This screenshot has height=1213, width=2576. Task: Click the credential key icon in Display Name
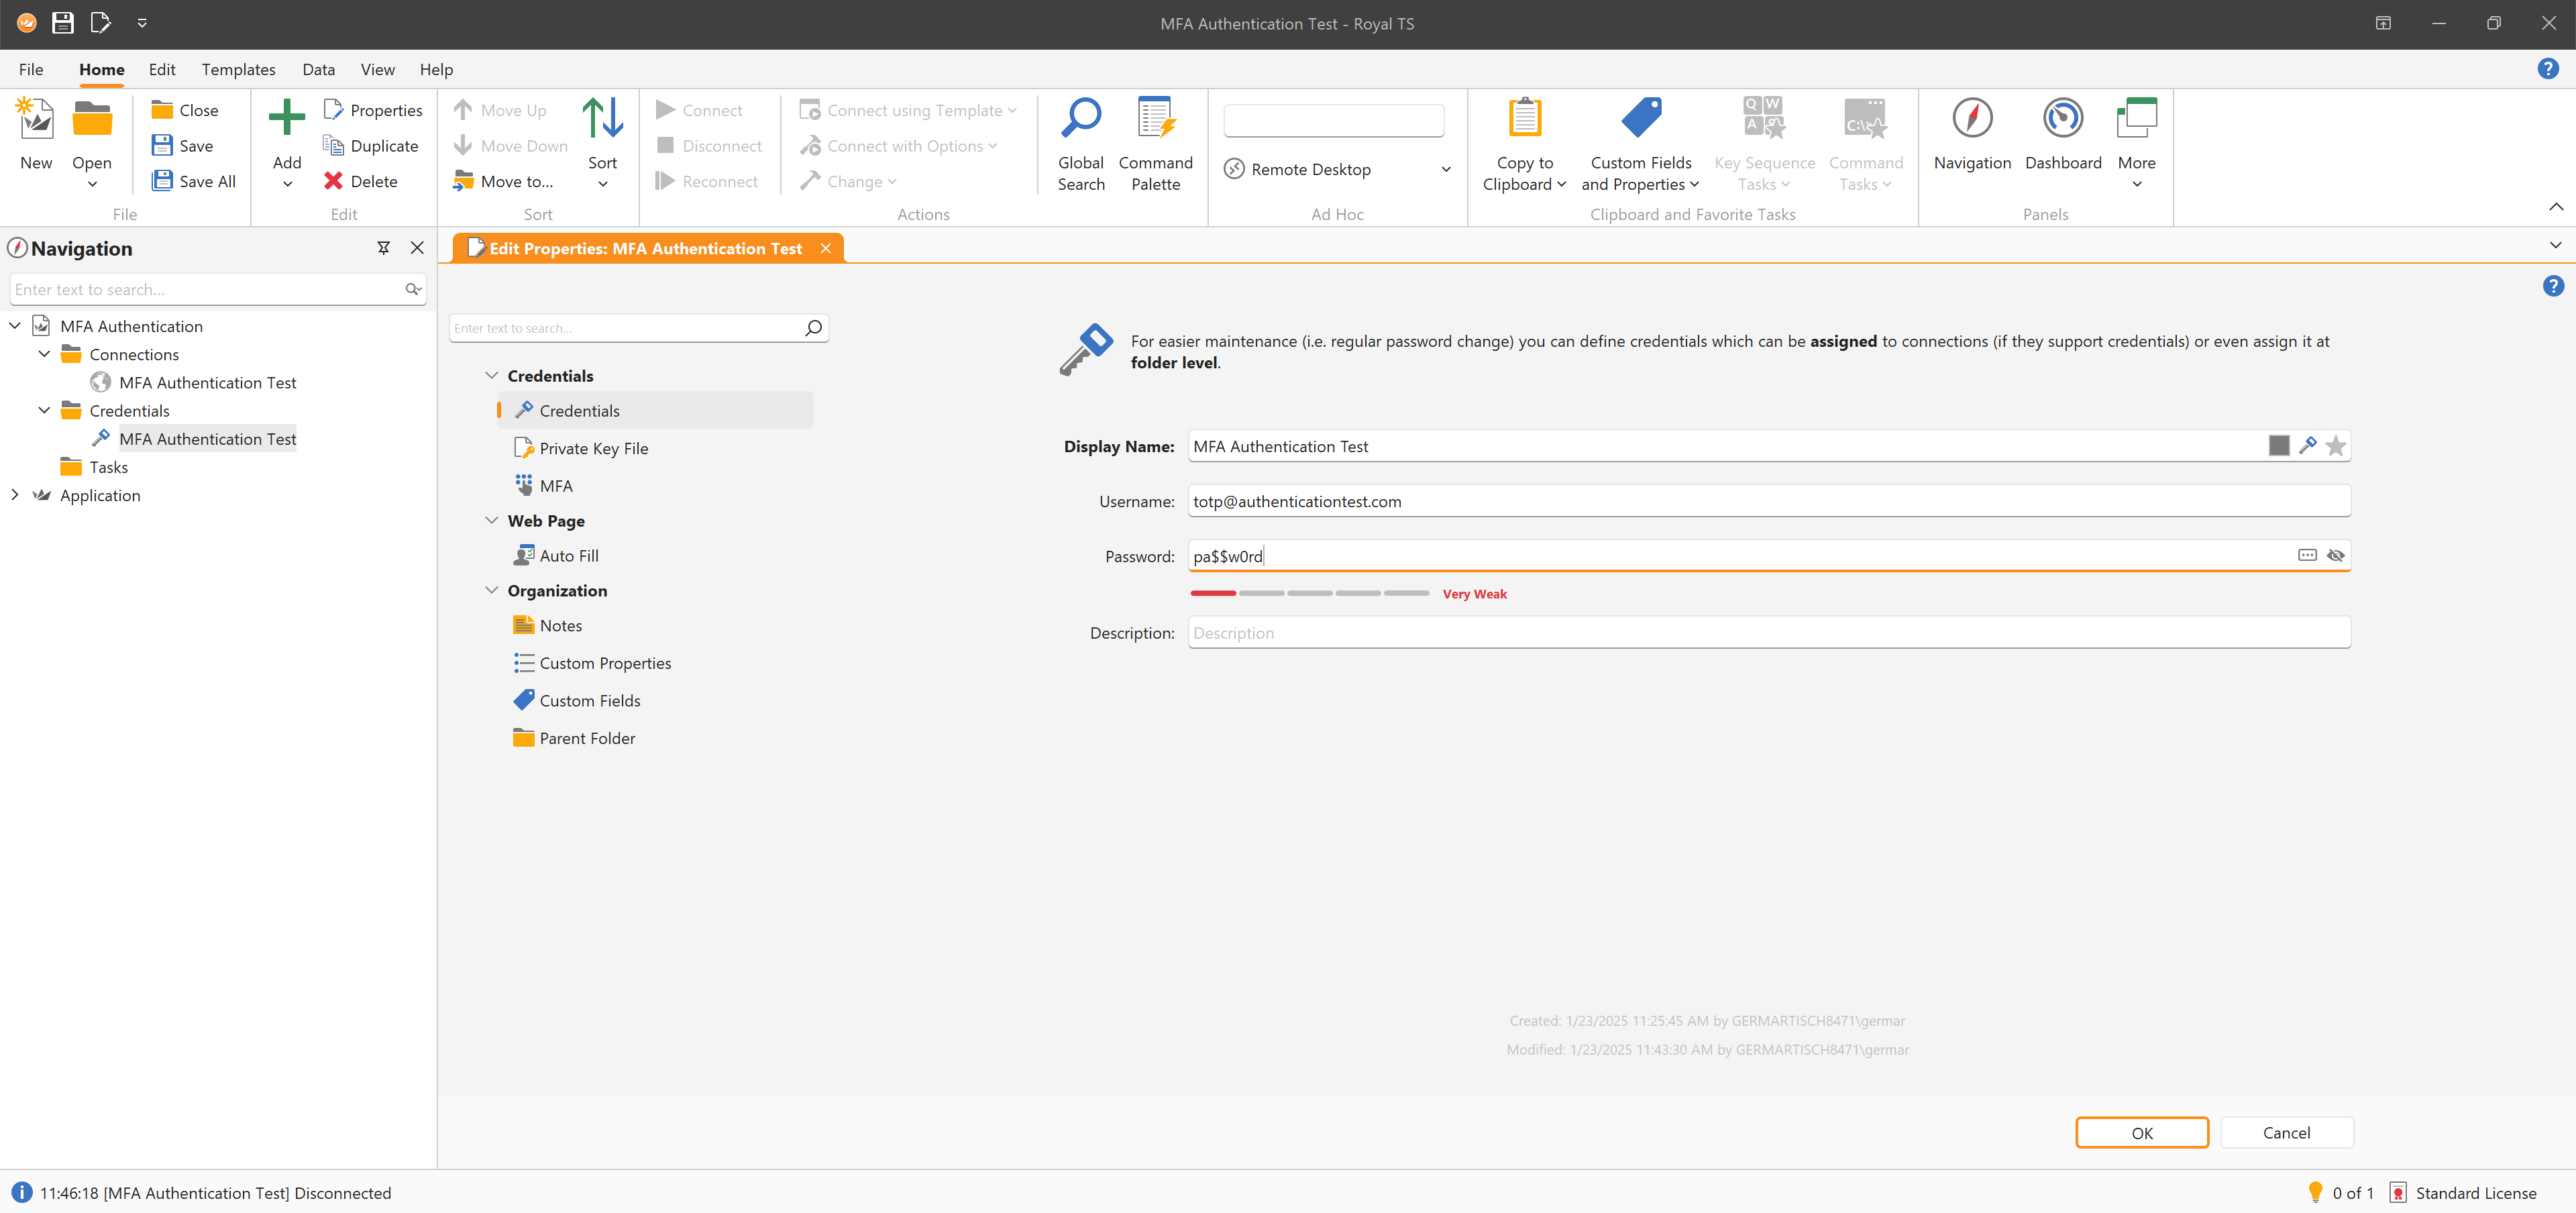2307,446
